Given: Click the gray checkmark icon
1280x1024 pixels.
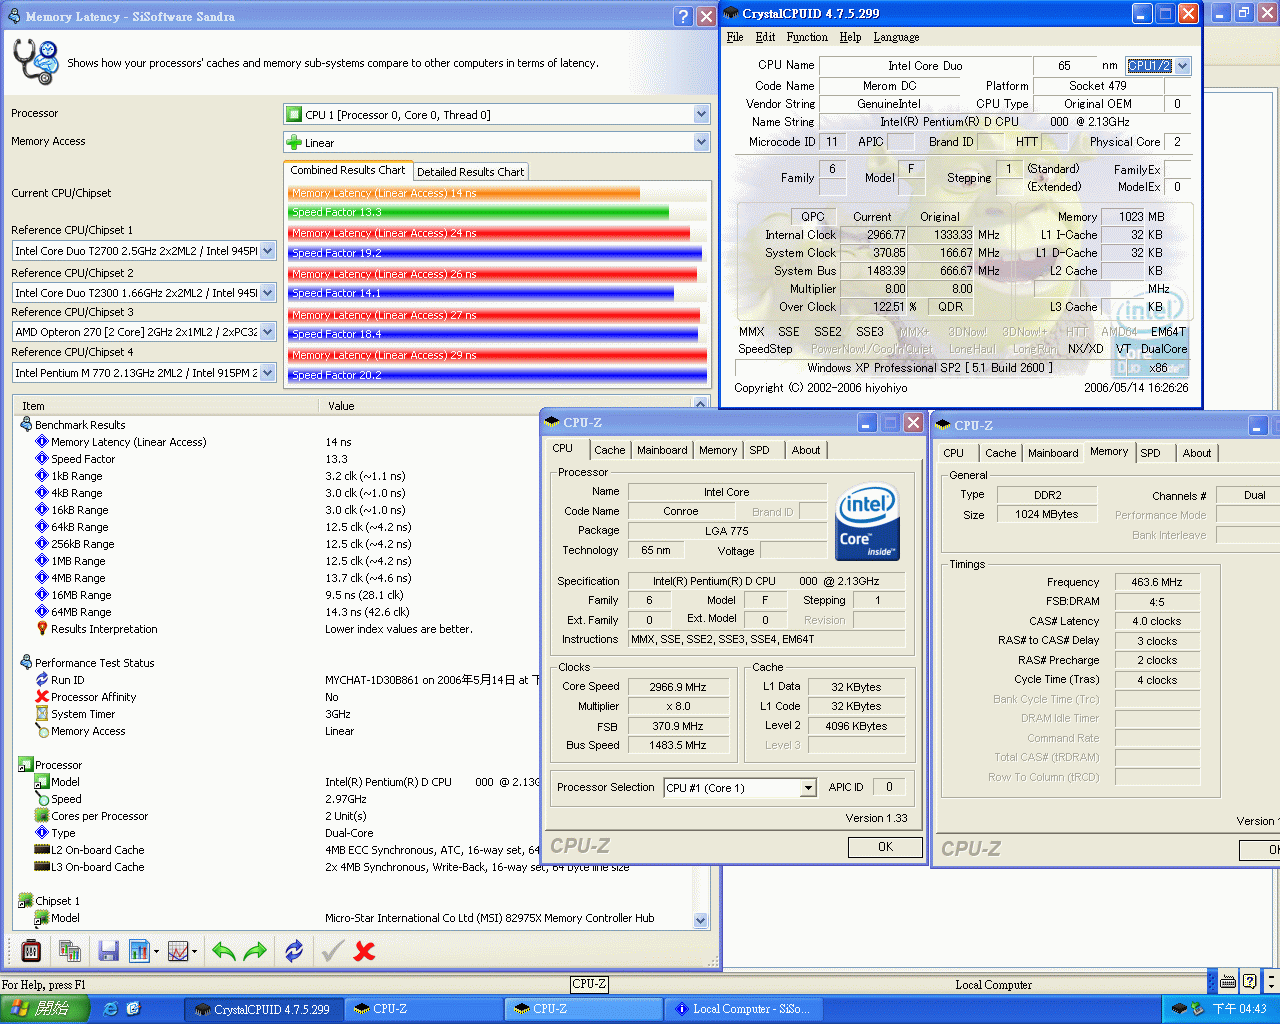Looking at the screenshot, I should click(333, 951).
